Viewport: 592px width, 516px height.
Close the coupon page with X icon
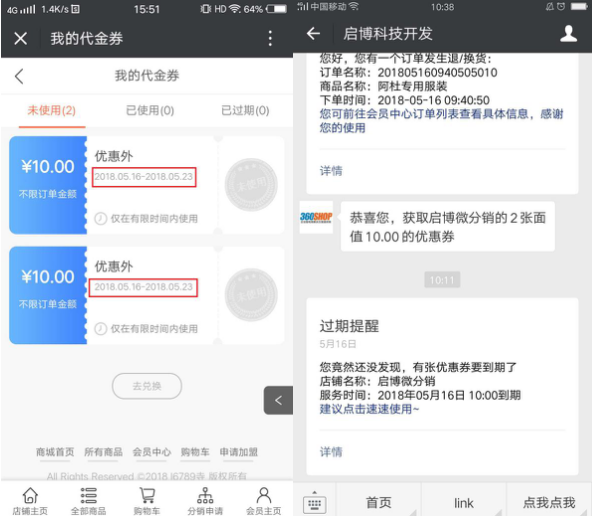pyautogui.click(x=20, y=38)
